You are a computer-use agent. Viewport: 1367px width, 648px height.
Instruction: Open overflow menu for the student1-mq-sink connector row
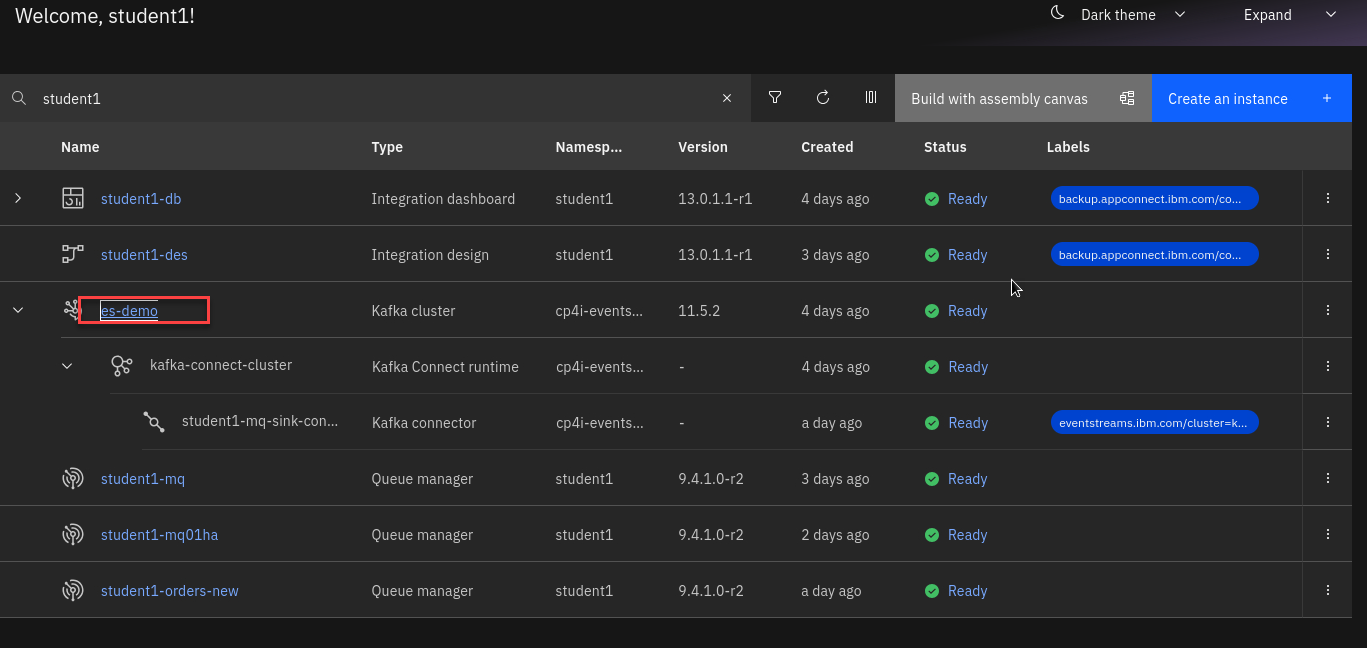point(1328,422)
